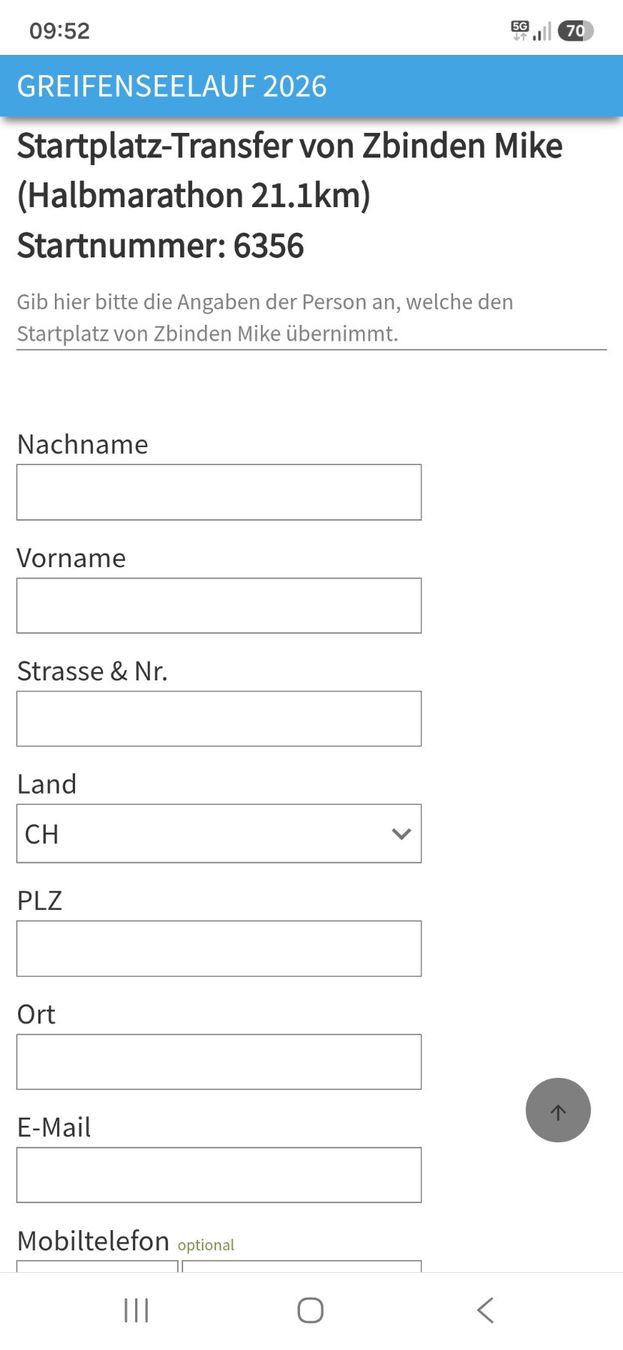Screen dimensions: 623x1350
Task: Focus the Mobiltelefon number field
Action: click(302, 1266)
